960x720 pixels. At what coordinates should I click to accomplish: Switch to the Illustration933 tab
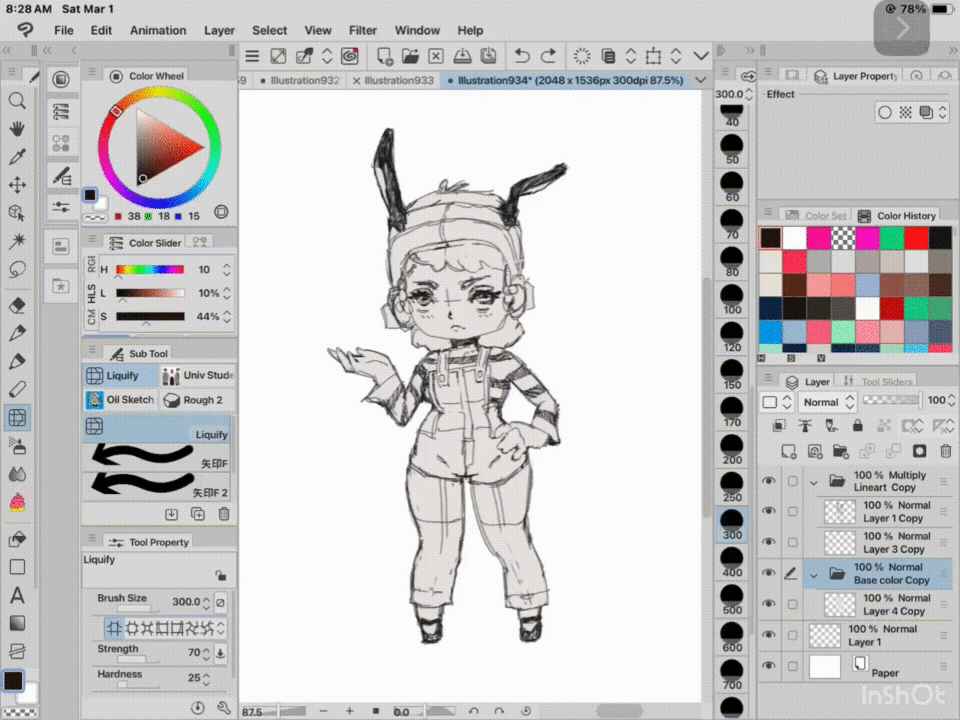(397, 80)
